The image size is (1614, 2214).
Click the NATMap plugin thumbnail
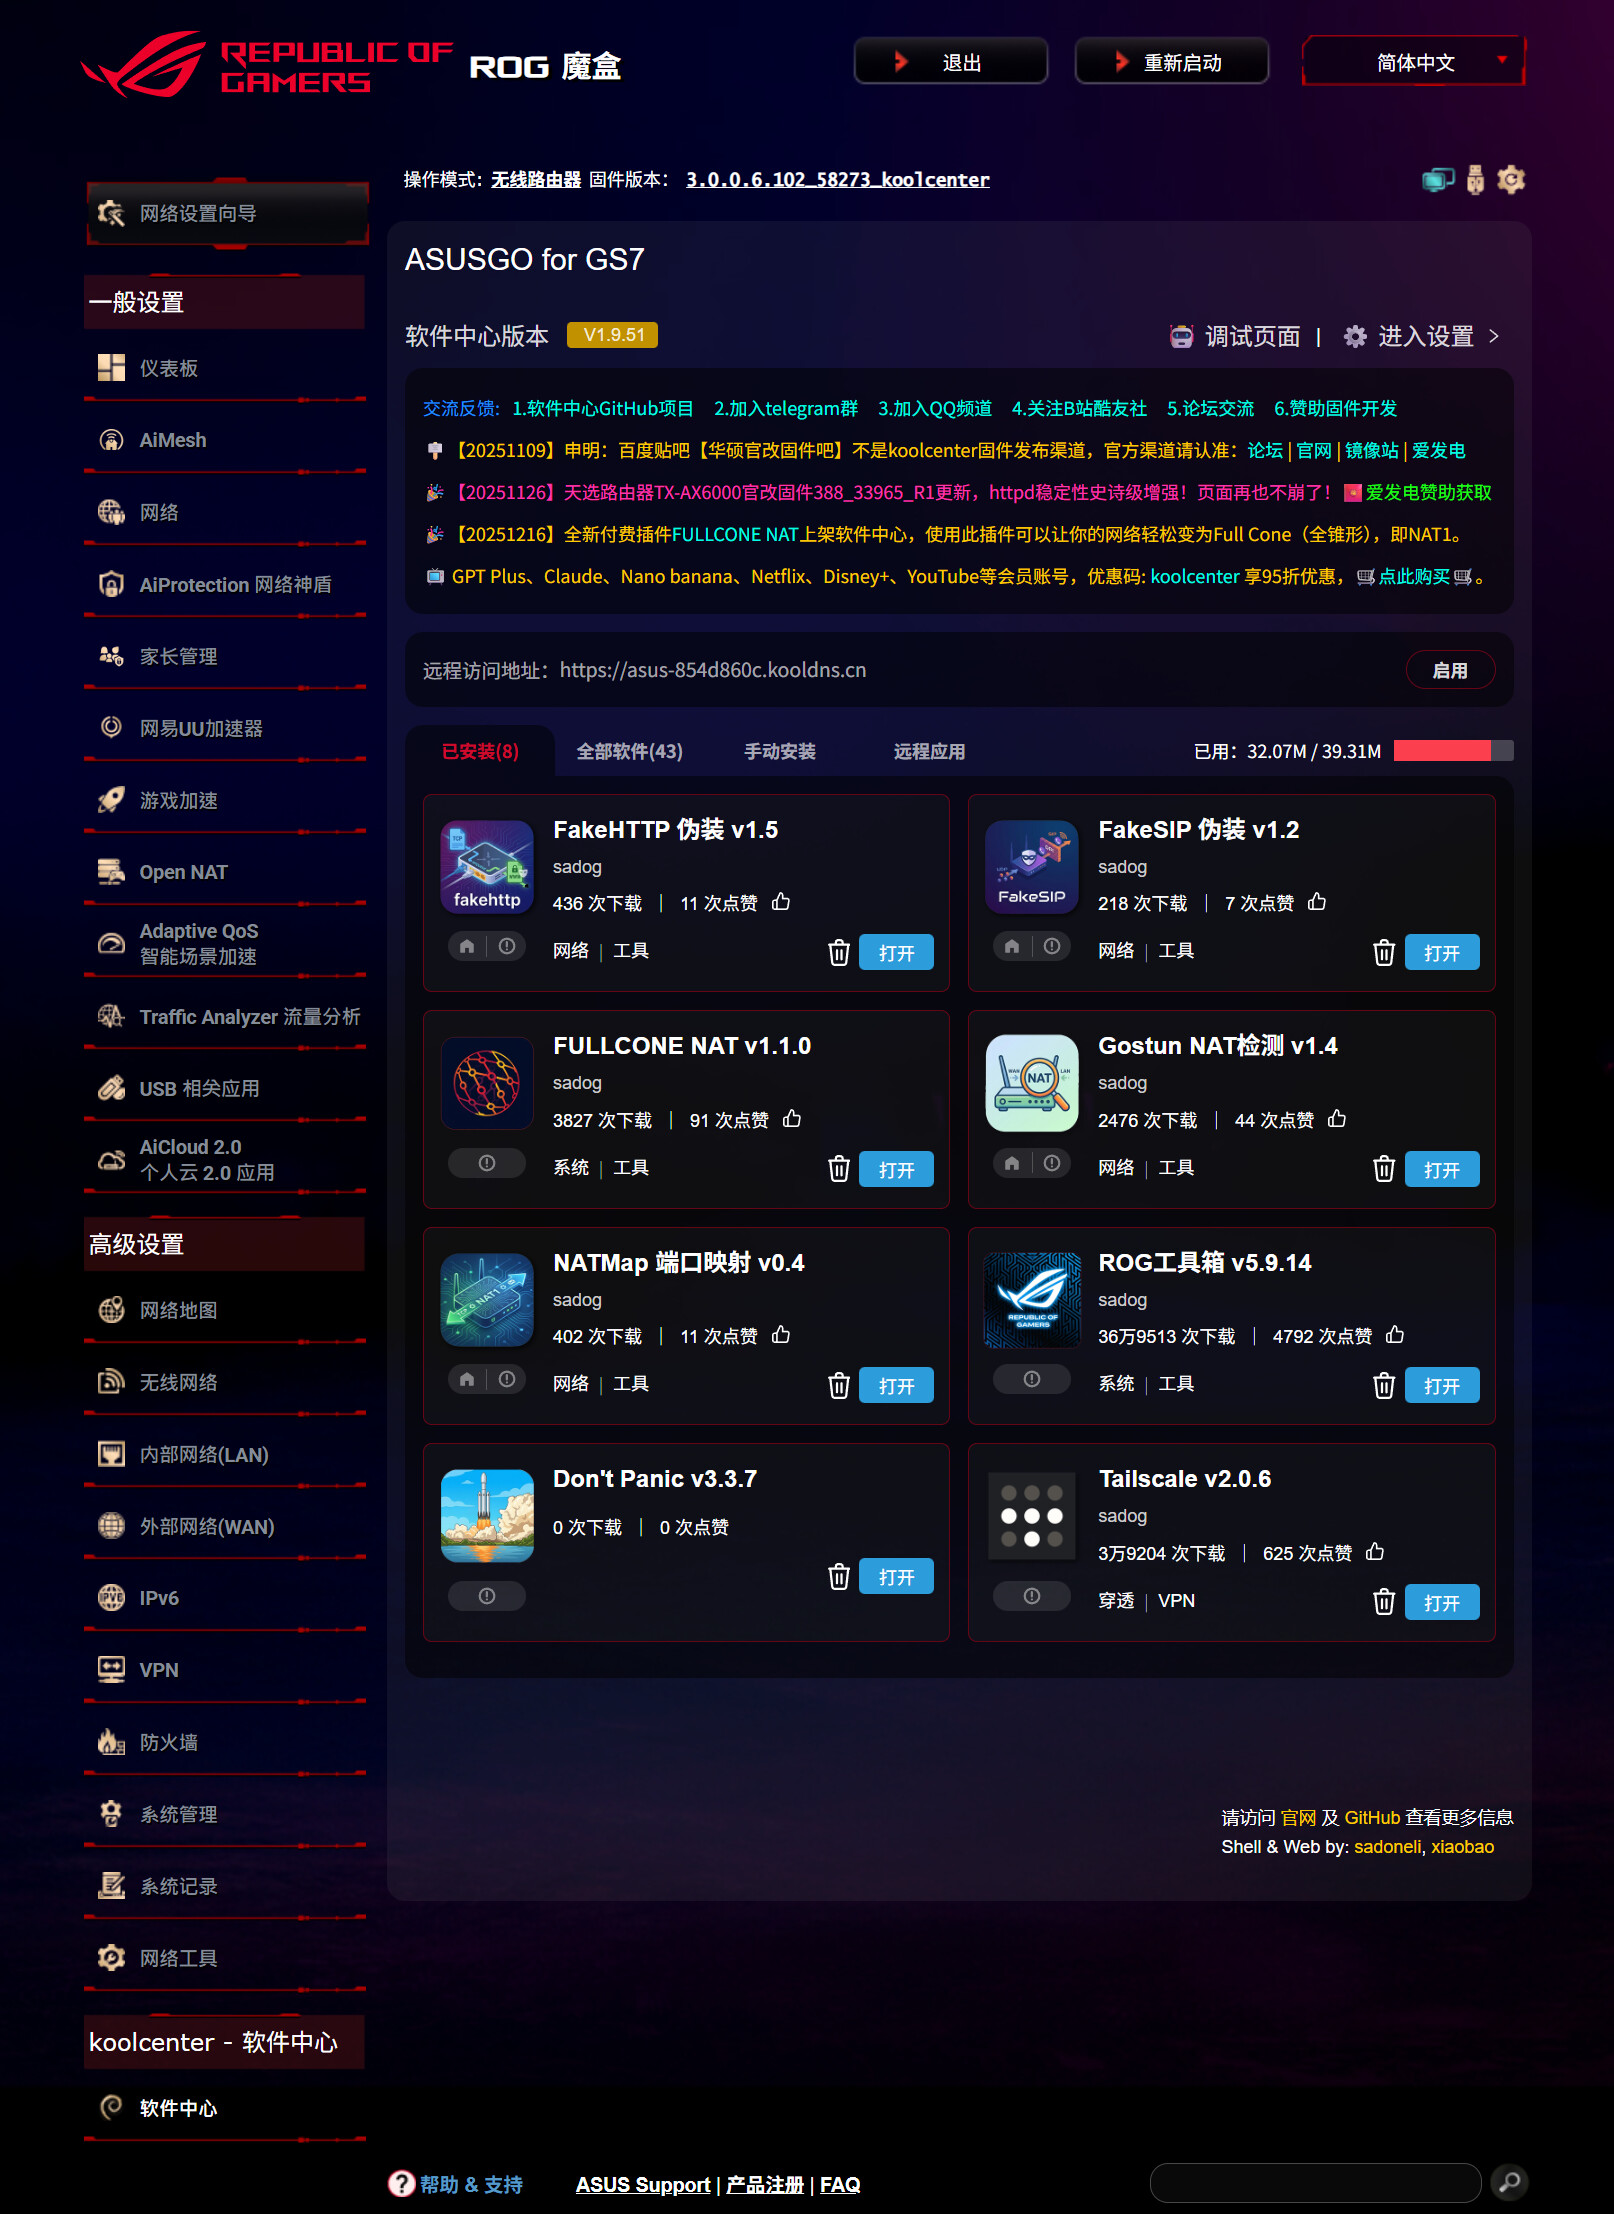tap(487, 1300)
